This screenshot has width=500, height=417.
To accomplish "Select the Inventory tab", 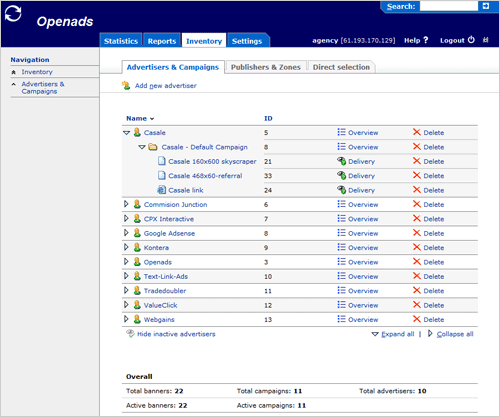I will pos(204,41).
